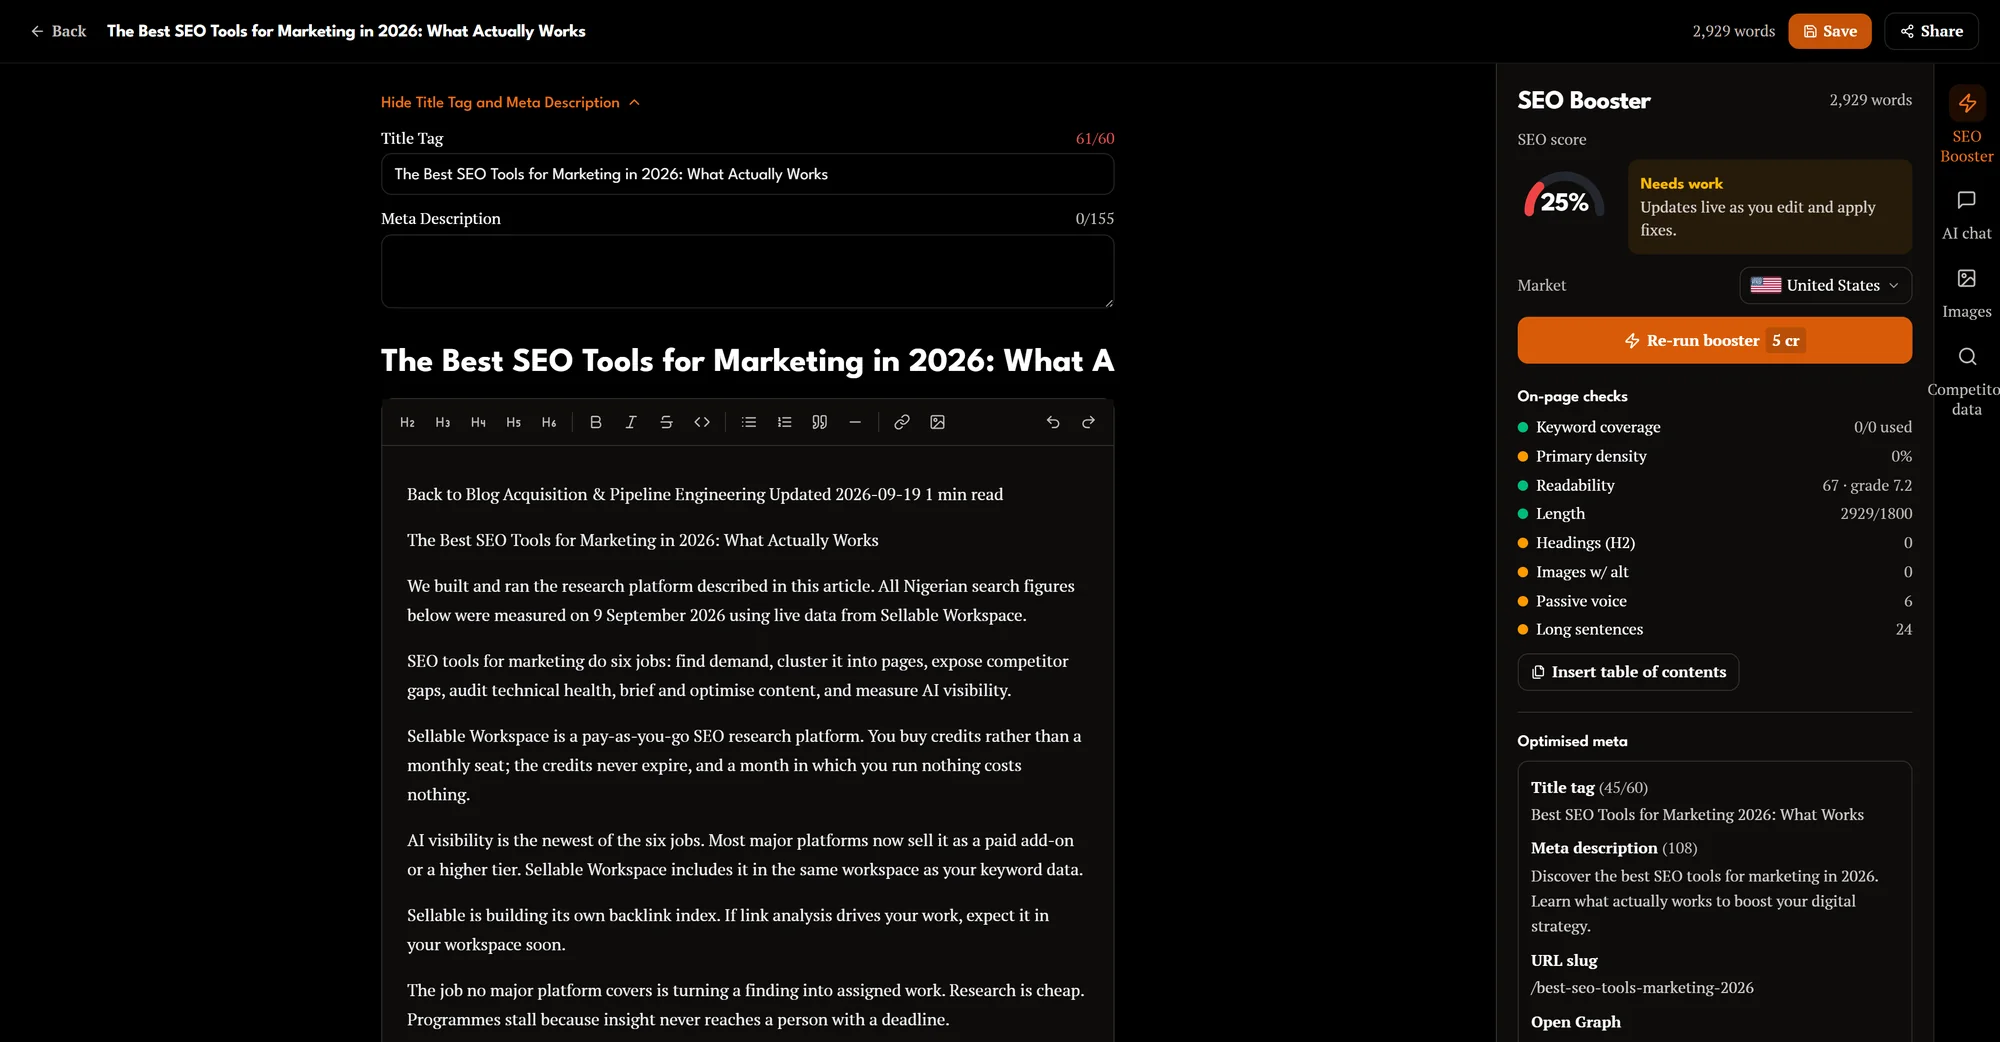The image size is (2000, 1042).
Task: Insert a bulleted list
Action: tap(749, 422)
